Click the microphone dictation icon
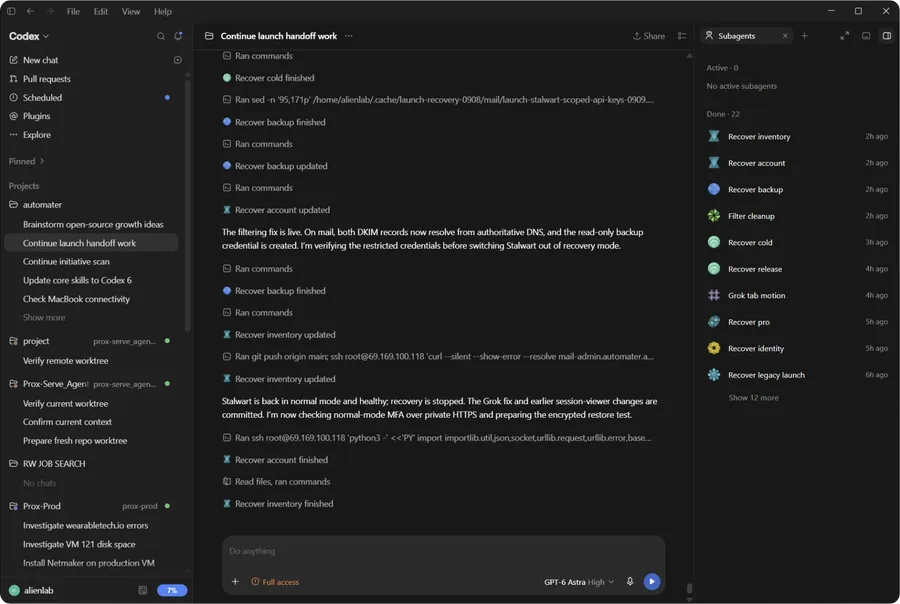900x604 pixels. 630,582
